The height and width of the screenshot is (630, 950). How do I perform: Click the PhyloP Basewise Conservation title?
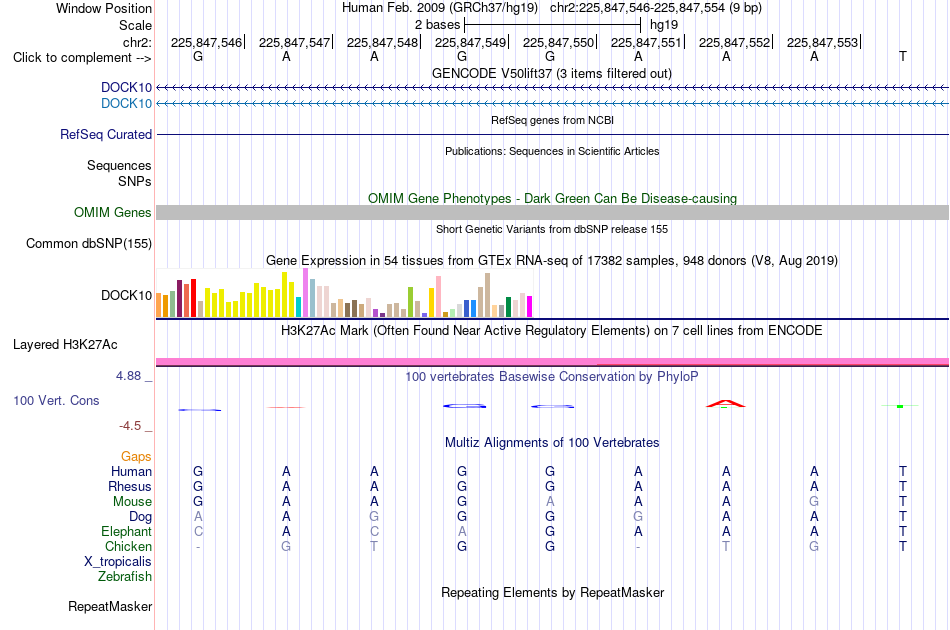coord(551,377)
